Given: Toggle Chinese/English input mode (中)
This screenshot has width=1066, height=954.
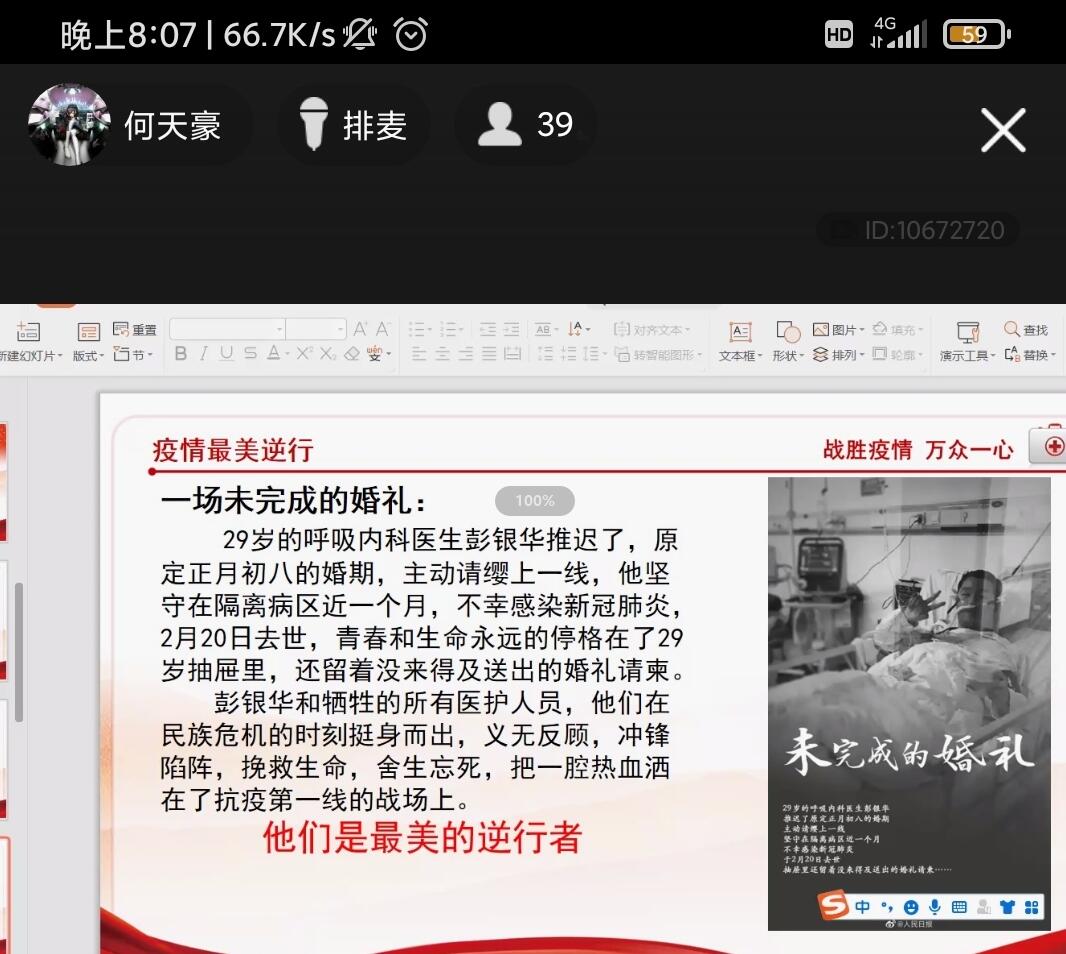Looking at the screenshot, I should click(862, 907).
